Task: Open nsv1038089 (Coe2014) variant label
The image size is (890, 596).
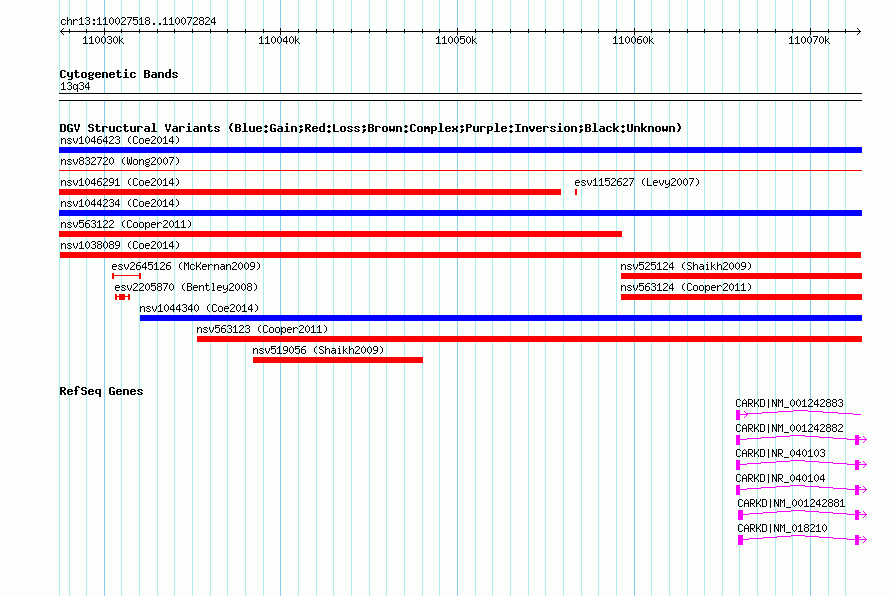Action: (x=120, y=245)
